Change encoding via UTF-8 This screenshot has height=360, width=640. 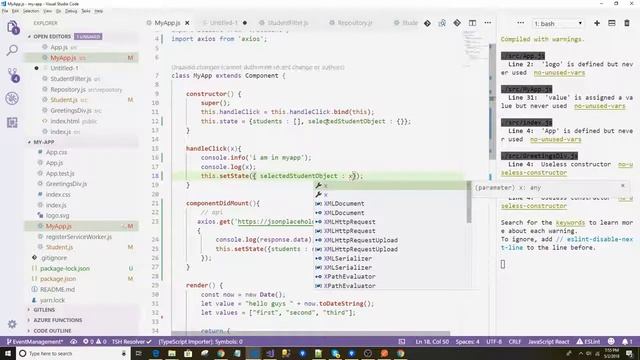point(494,342)
